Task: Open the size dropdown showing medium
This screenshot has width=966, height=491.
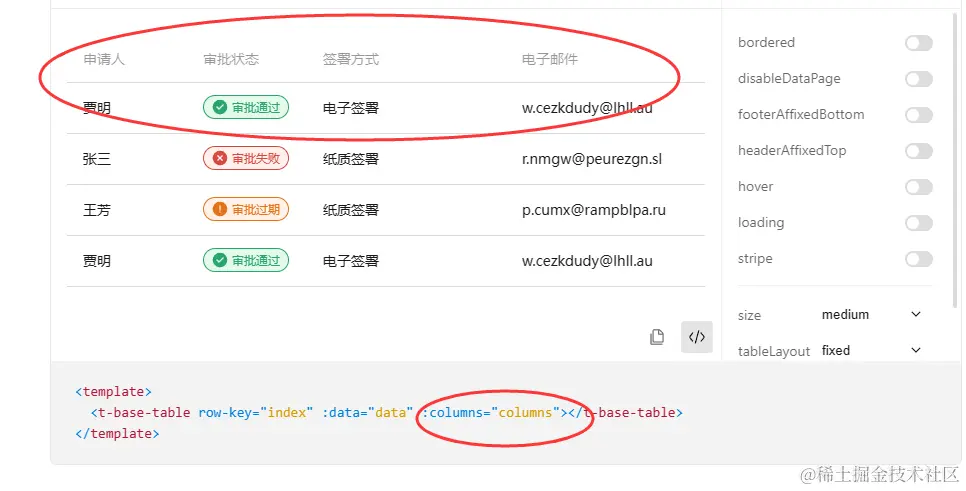Action: (x=871, y=315)
